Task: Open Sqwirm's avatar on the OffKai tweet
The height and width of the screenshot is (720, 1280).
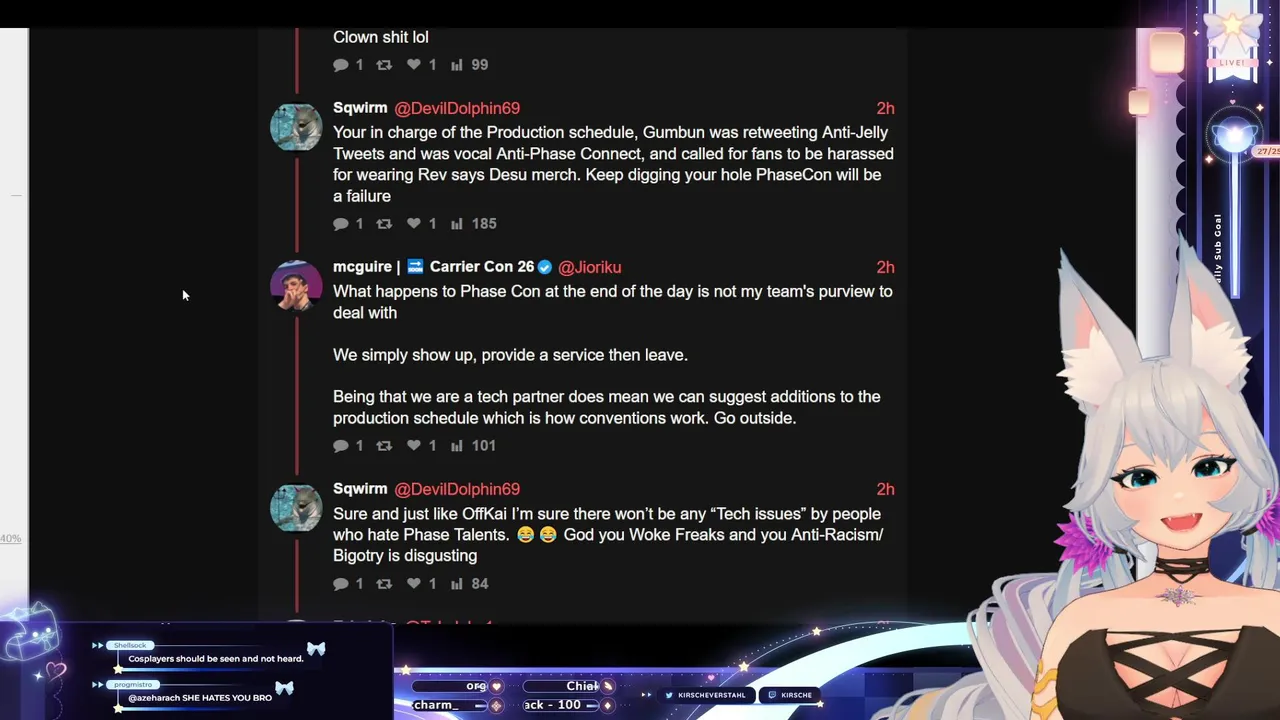Action: (296, 508)
